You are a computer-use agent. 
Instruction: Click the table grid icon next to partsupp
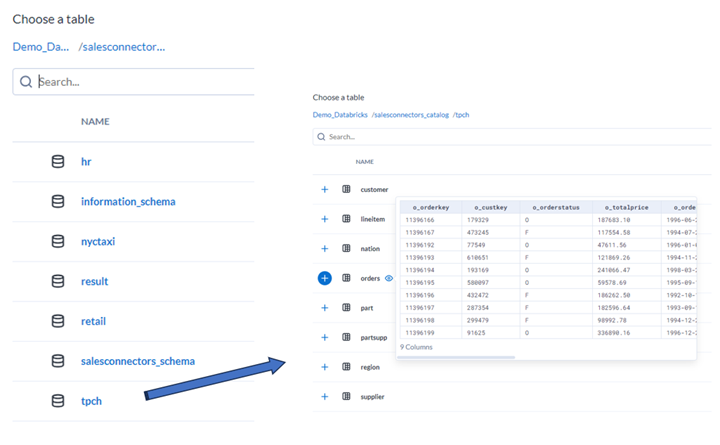346,338
